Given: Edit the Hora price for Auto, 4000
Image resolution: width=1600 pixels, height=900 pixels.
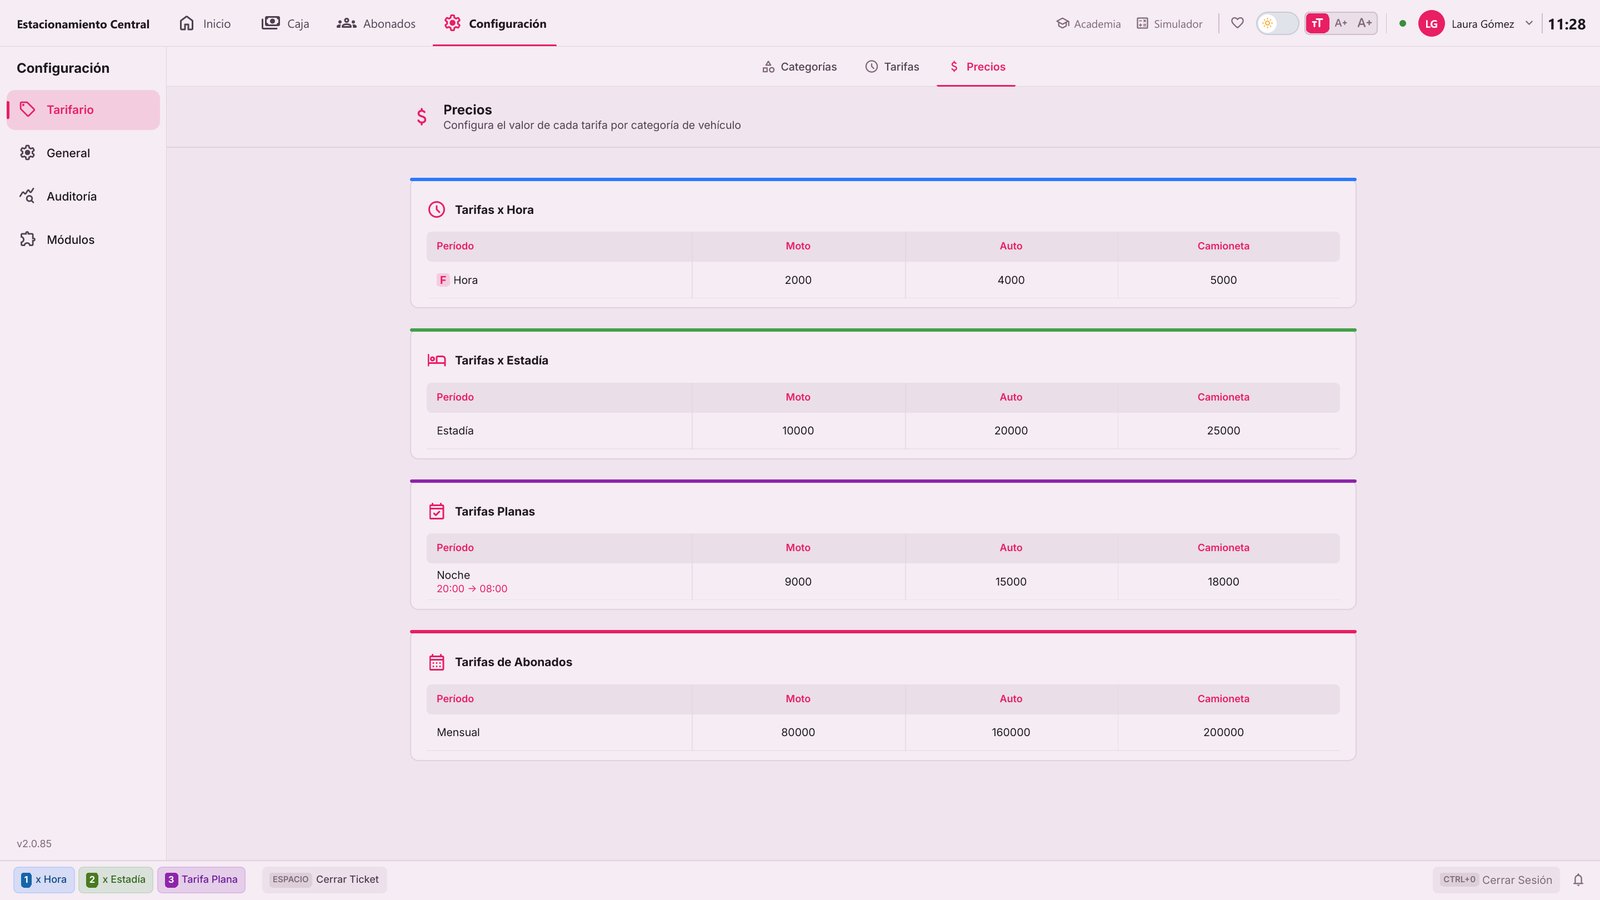Looking at the screenshot, I should pos(1011,280).
